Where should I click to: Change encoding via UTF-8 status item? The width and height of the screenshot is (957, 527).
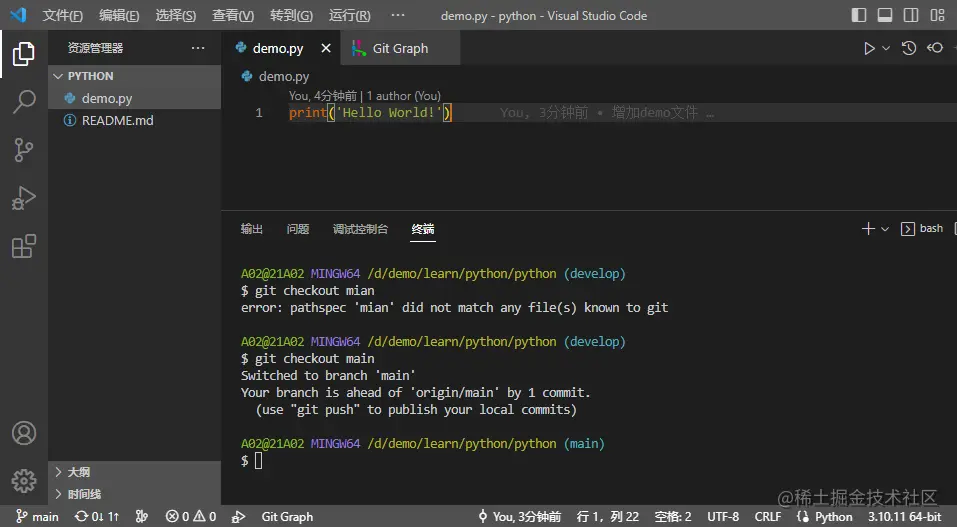(x=723, y=517)
